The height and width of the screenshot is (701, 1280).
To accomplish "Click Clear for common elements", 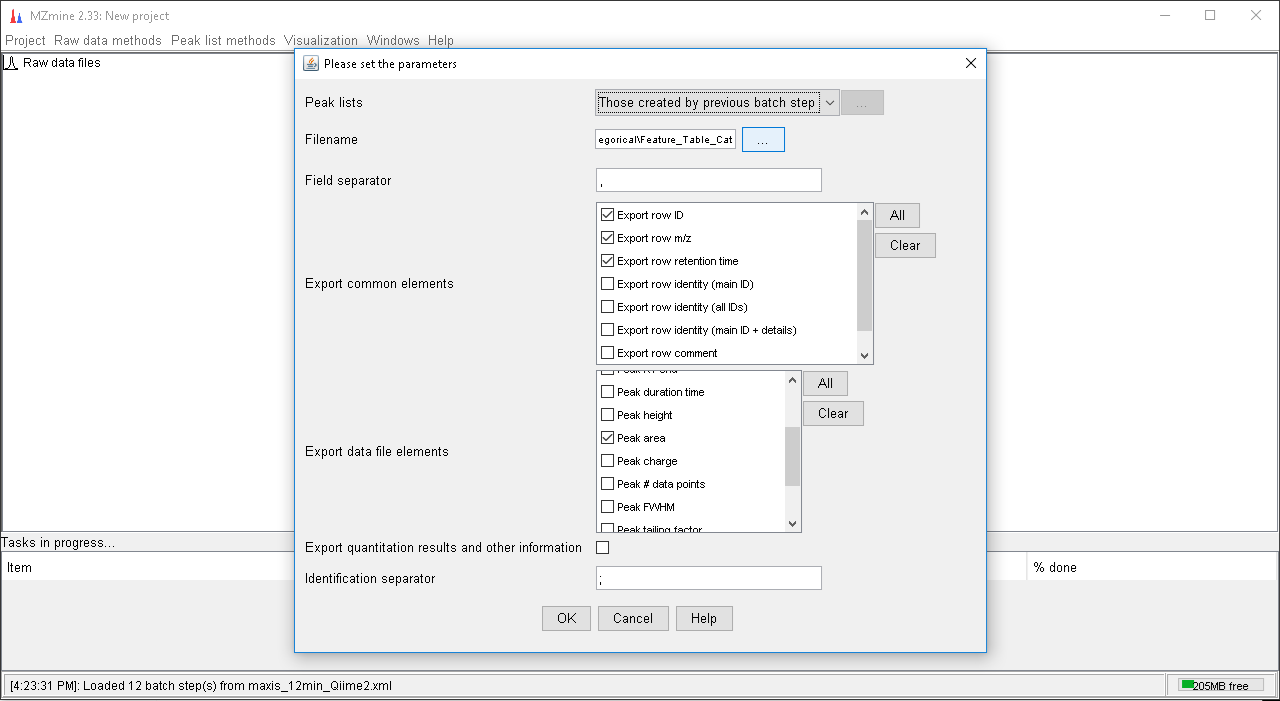I will click(x=905, y=245).
